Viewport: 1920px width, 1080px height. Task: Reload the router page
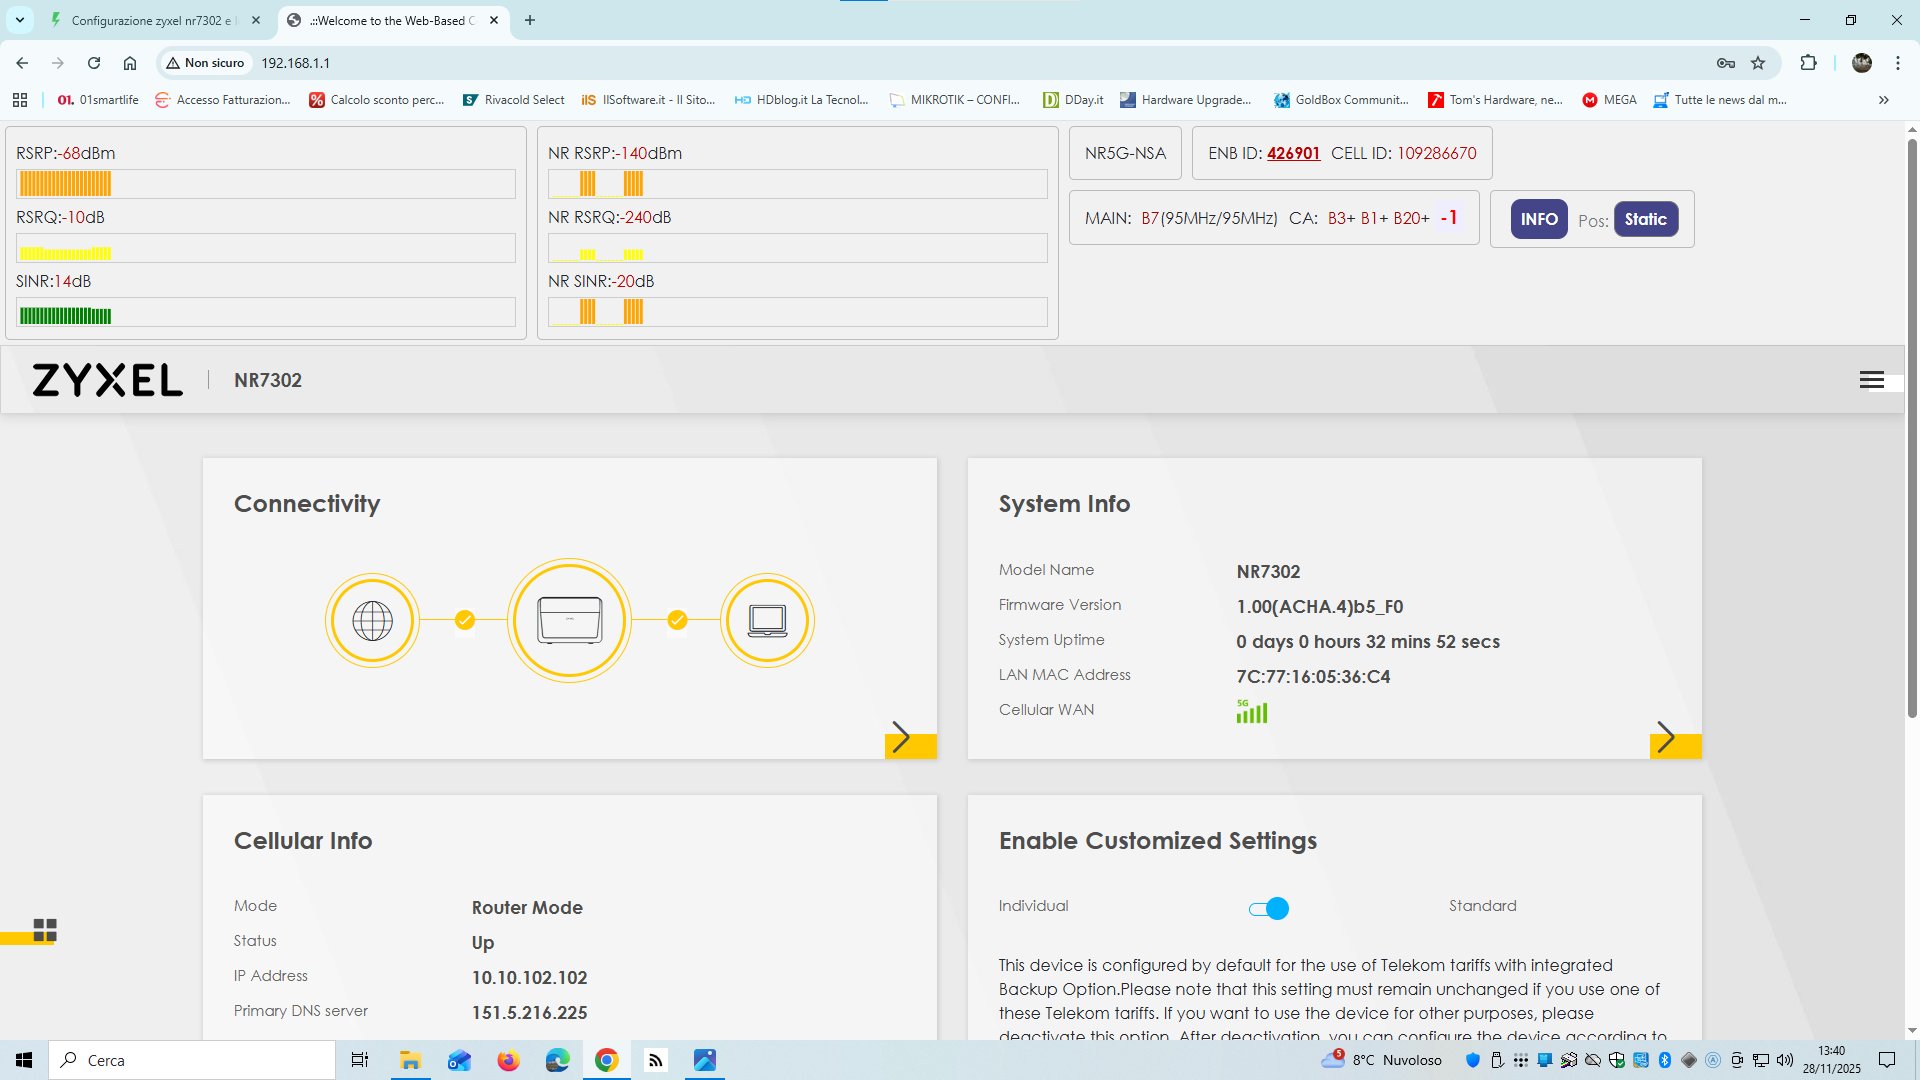tap(94, 63)
